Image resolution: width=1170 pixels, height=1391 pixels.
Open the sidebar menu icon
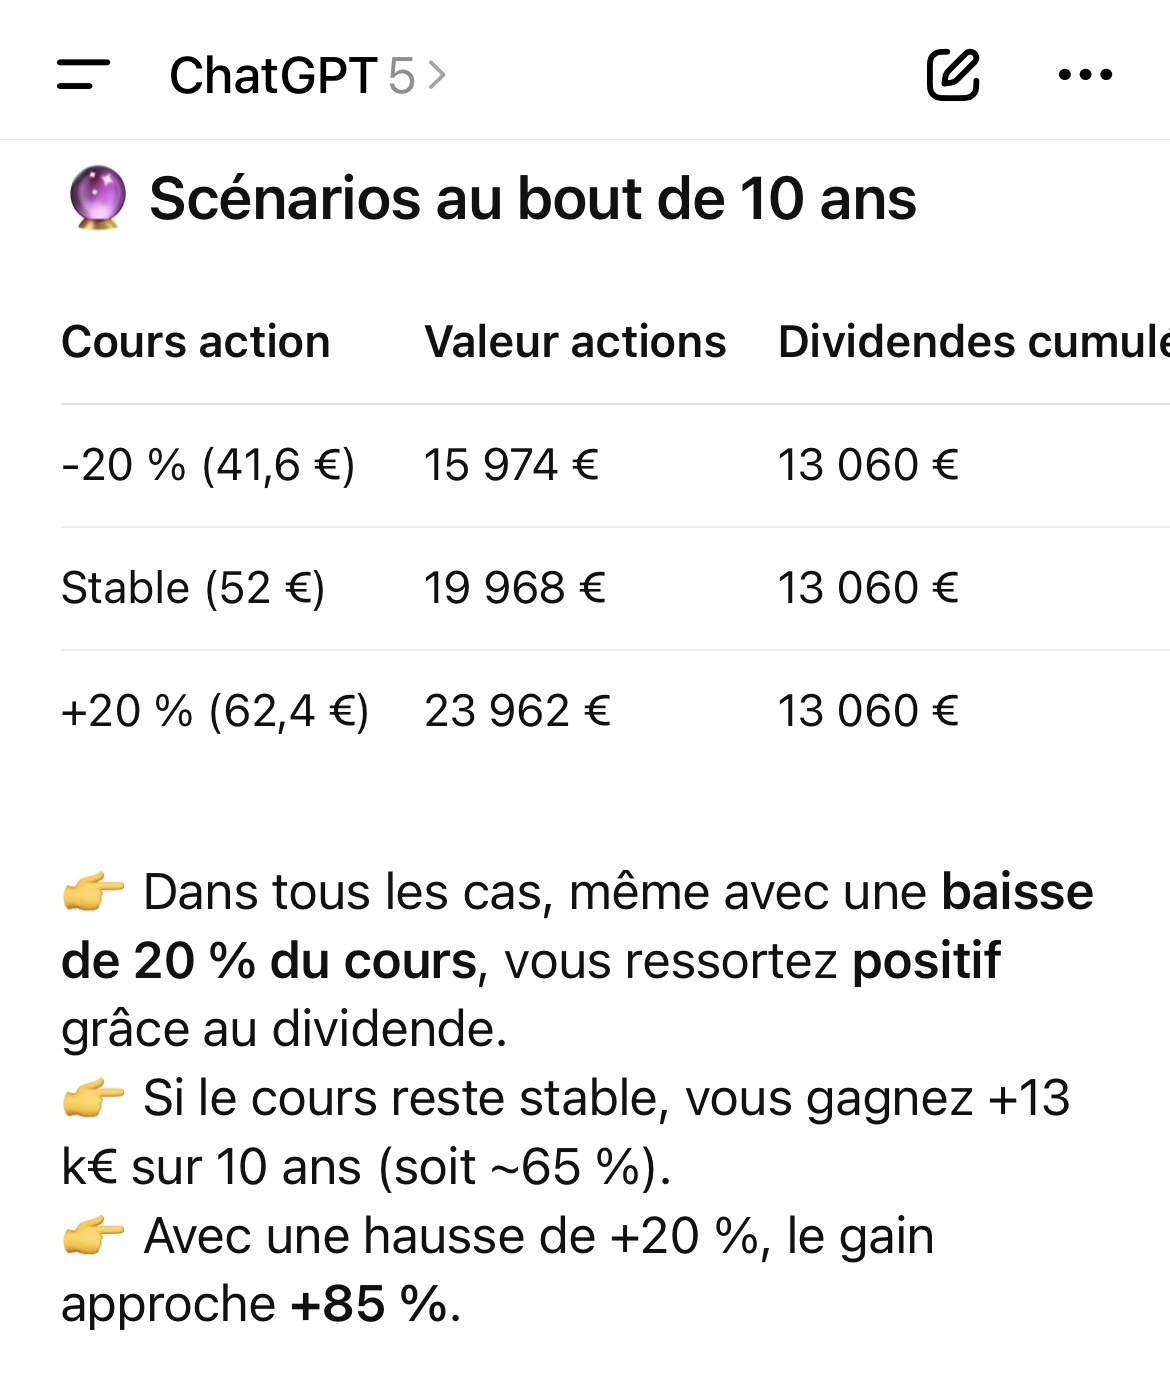(83, 75)
